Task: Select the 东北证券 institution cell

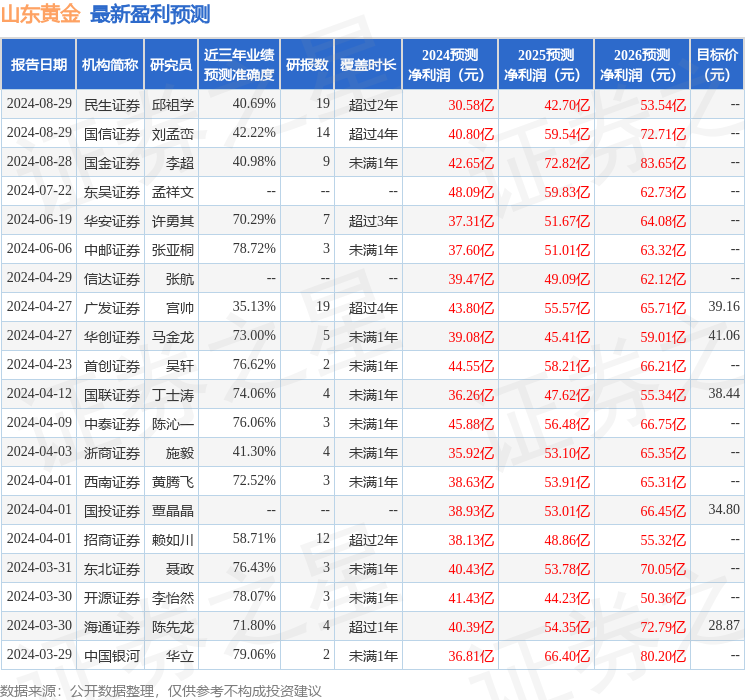Action: tap(112, 569)
